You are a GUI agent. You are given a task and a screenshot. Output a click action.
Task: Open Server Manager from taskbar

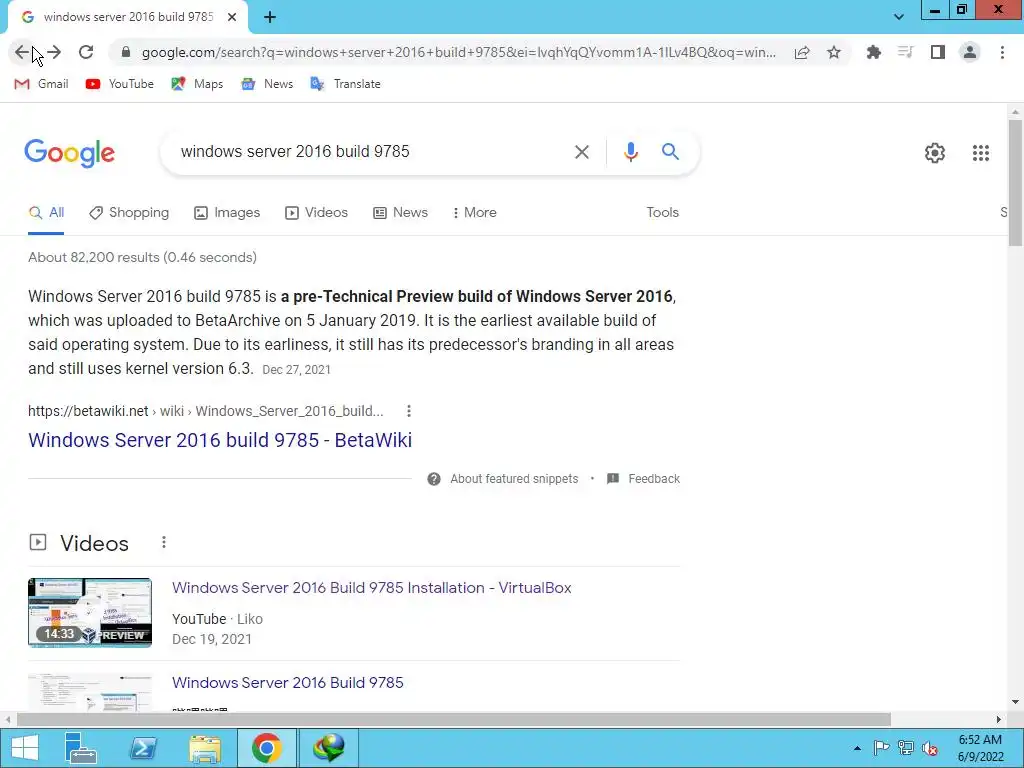pyautogui.click(x=81, y=748)
